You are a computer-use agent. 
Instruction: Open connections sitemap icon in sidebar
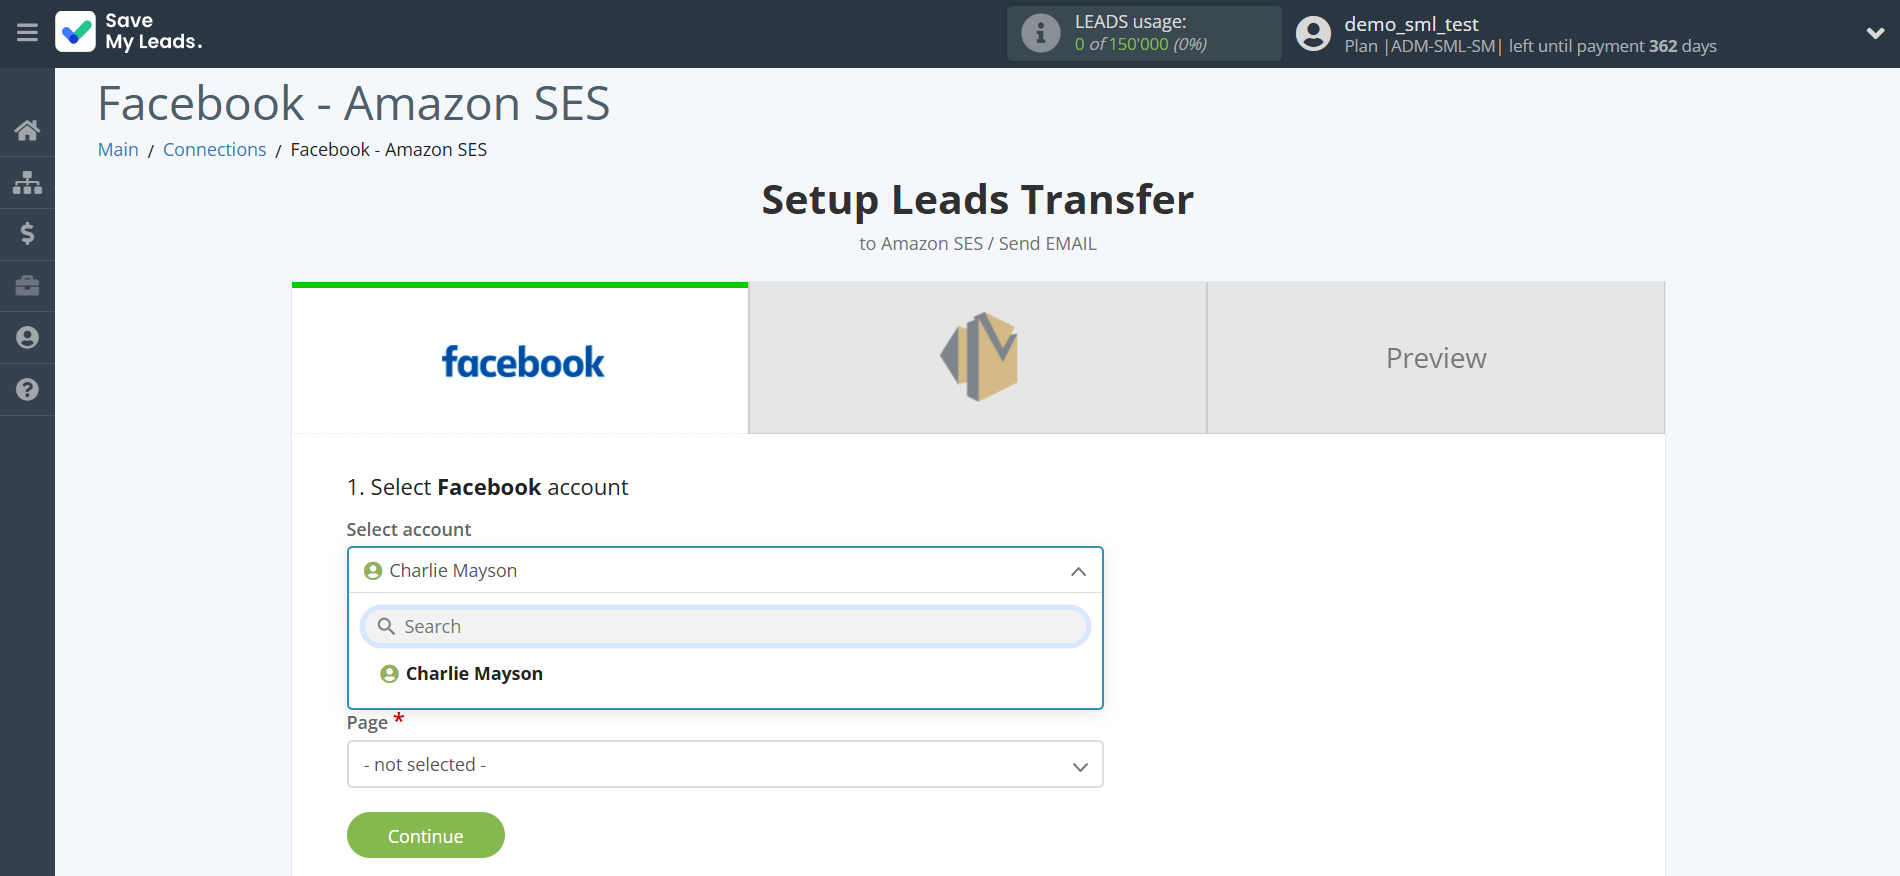coord(27,182)
